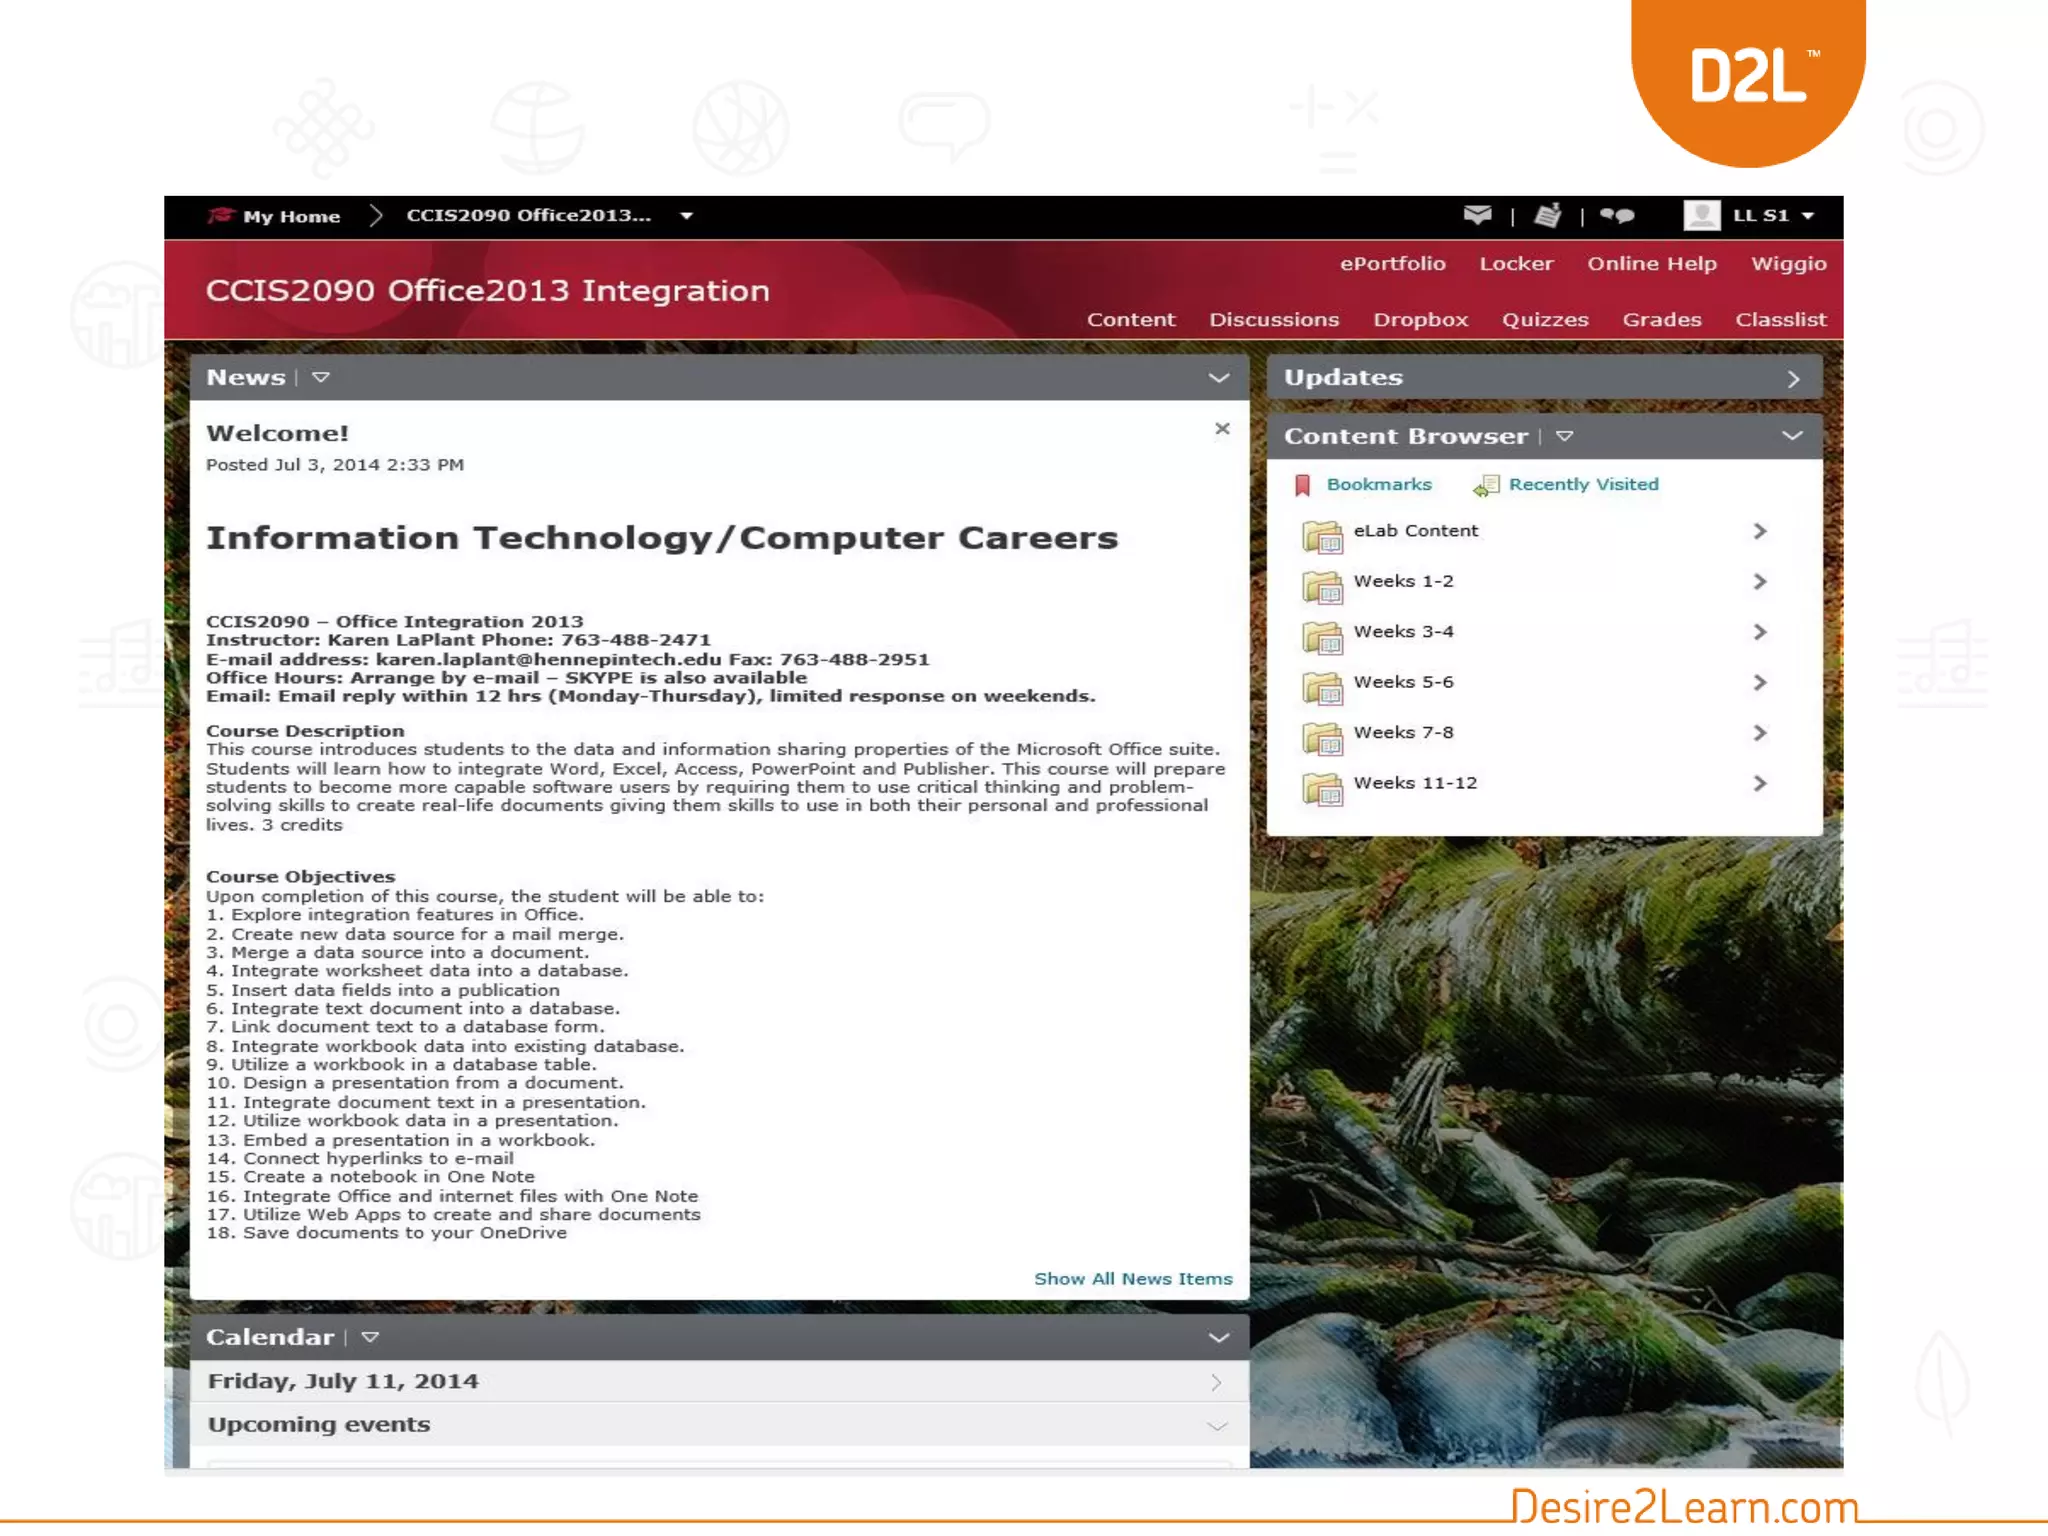Image resolution: width=2048 pixels, height=1536 pixels.
Task: Click the update alerts paper icon
Action: 1547,215
